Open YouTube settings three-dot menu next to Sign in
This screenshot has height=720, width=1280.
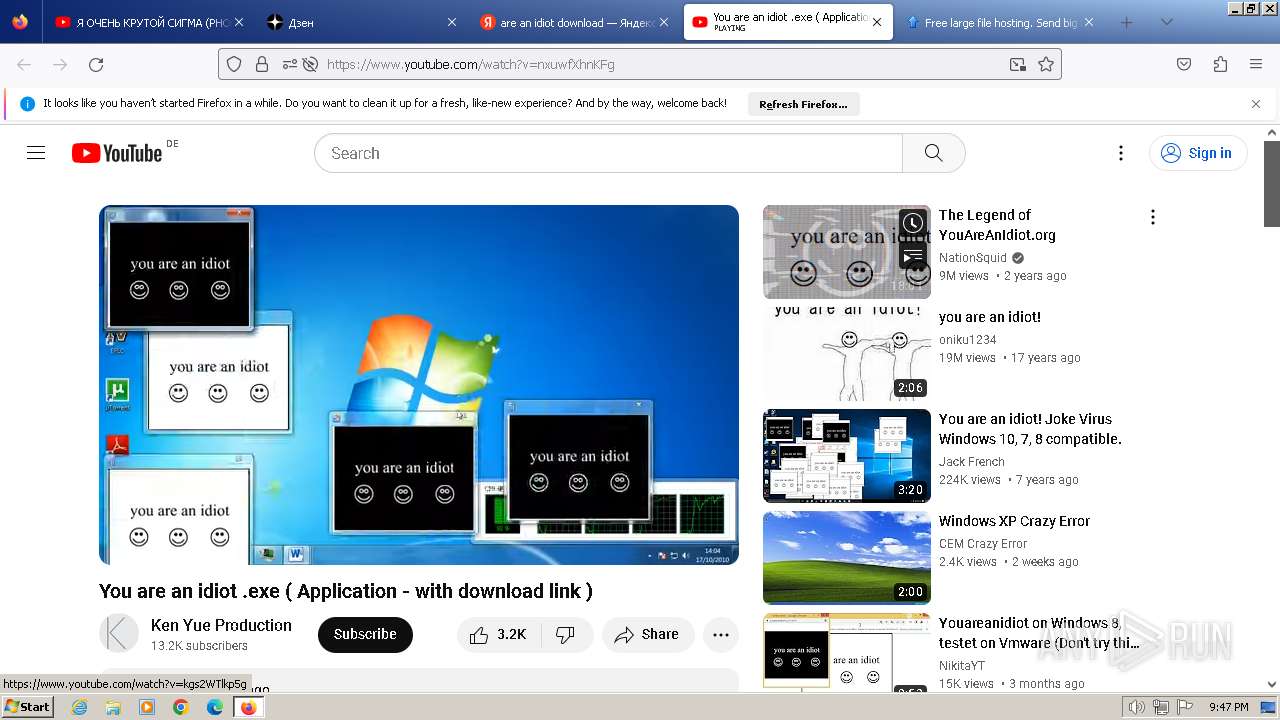click(x=1121, y=153)
